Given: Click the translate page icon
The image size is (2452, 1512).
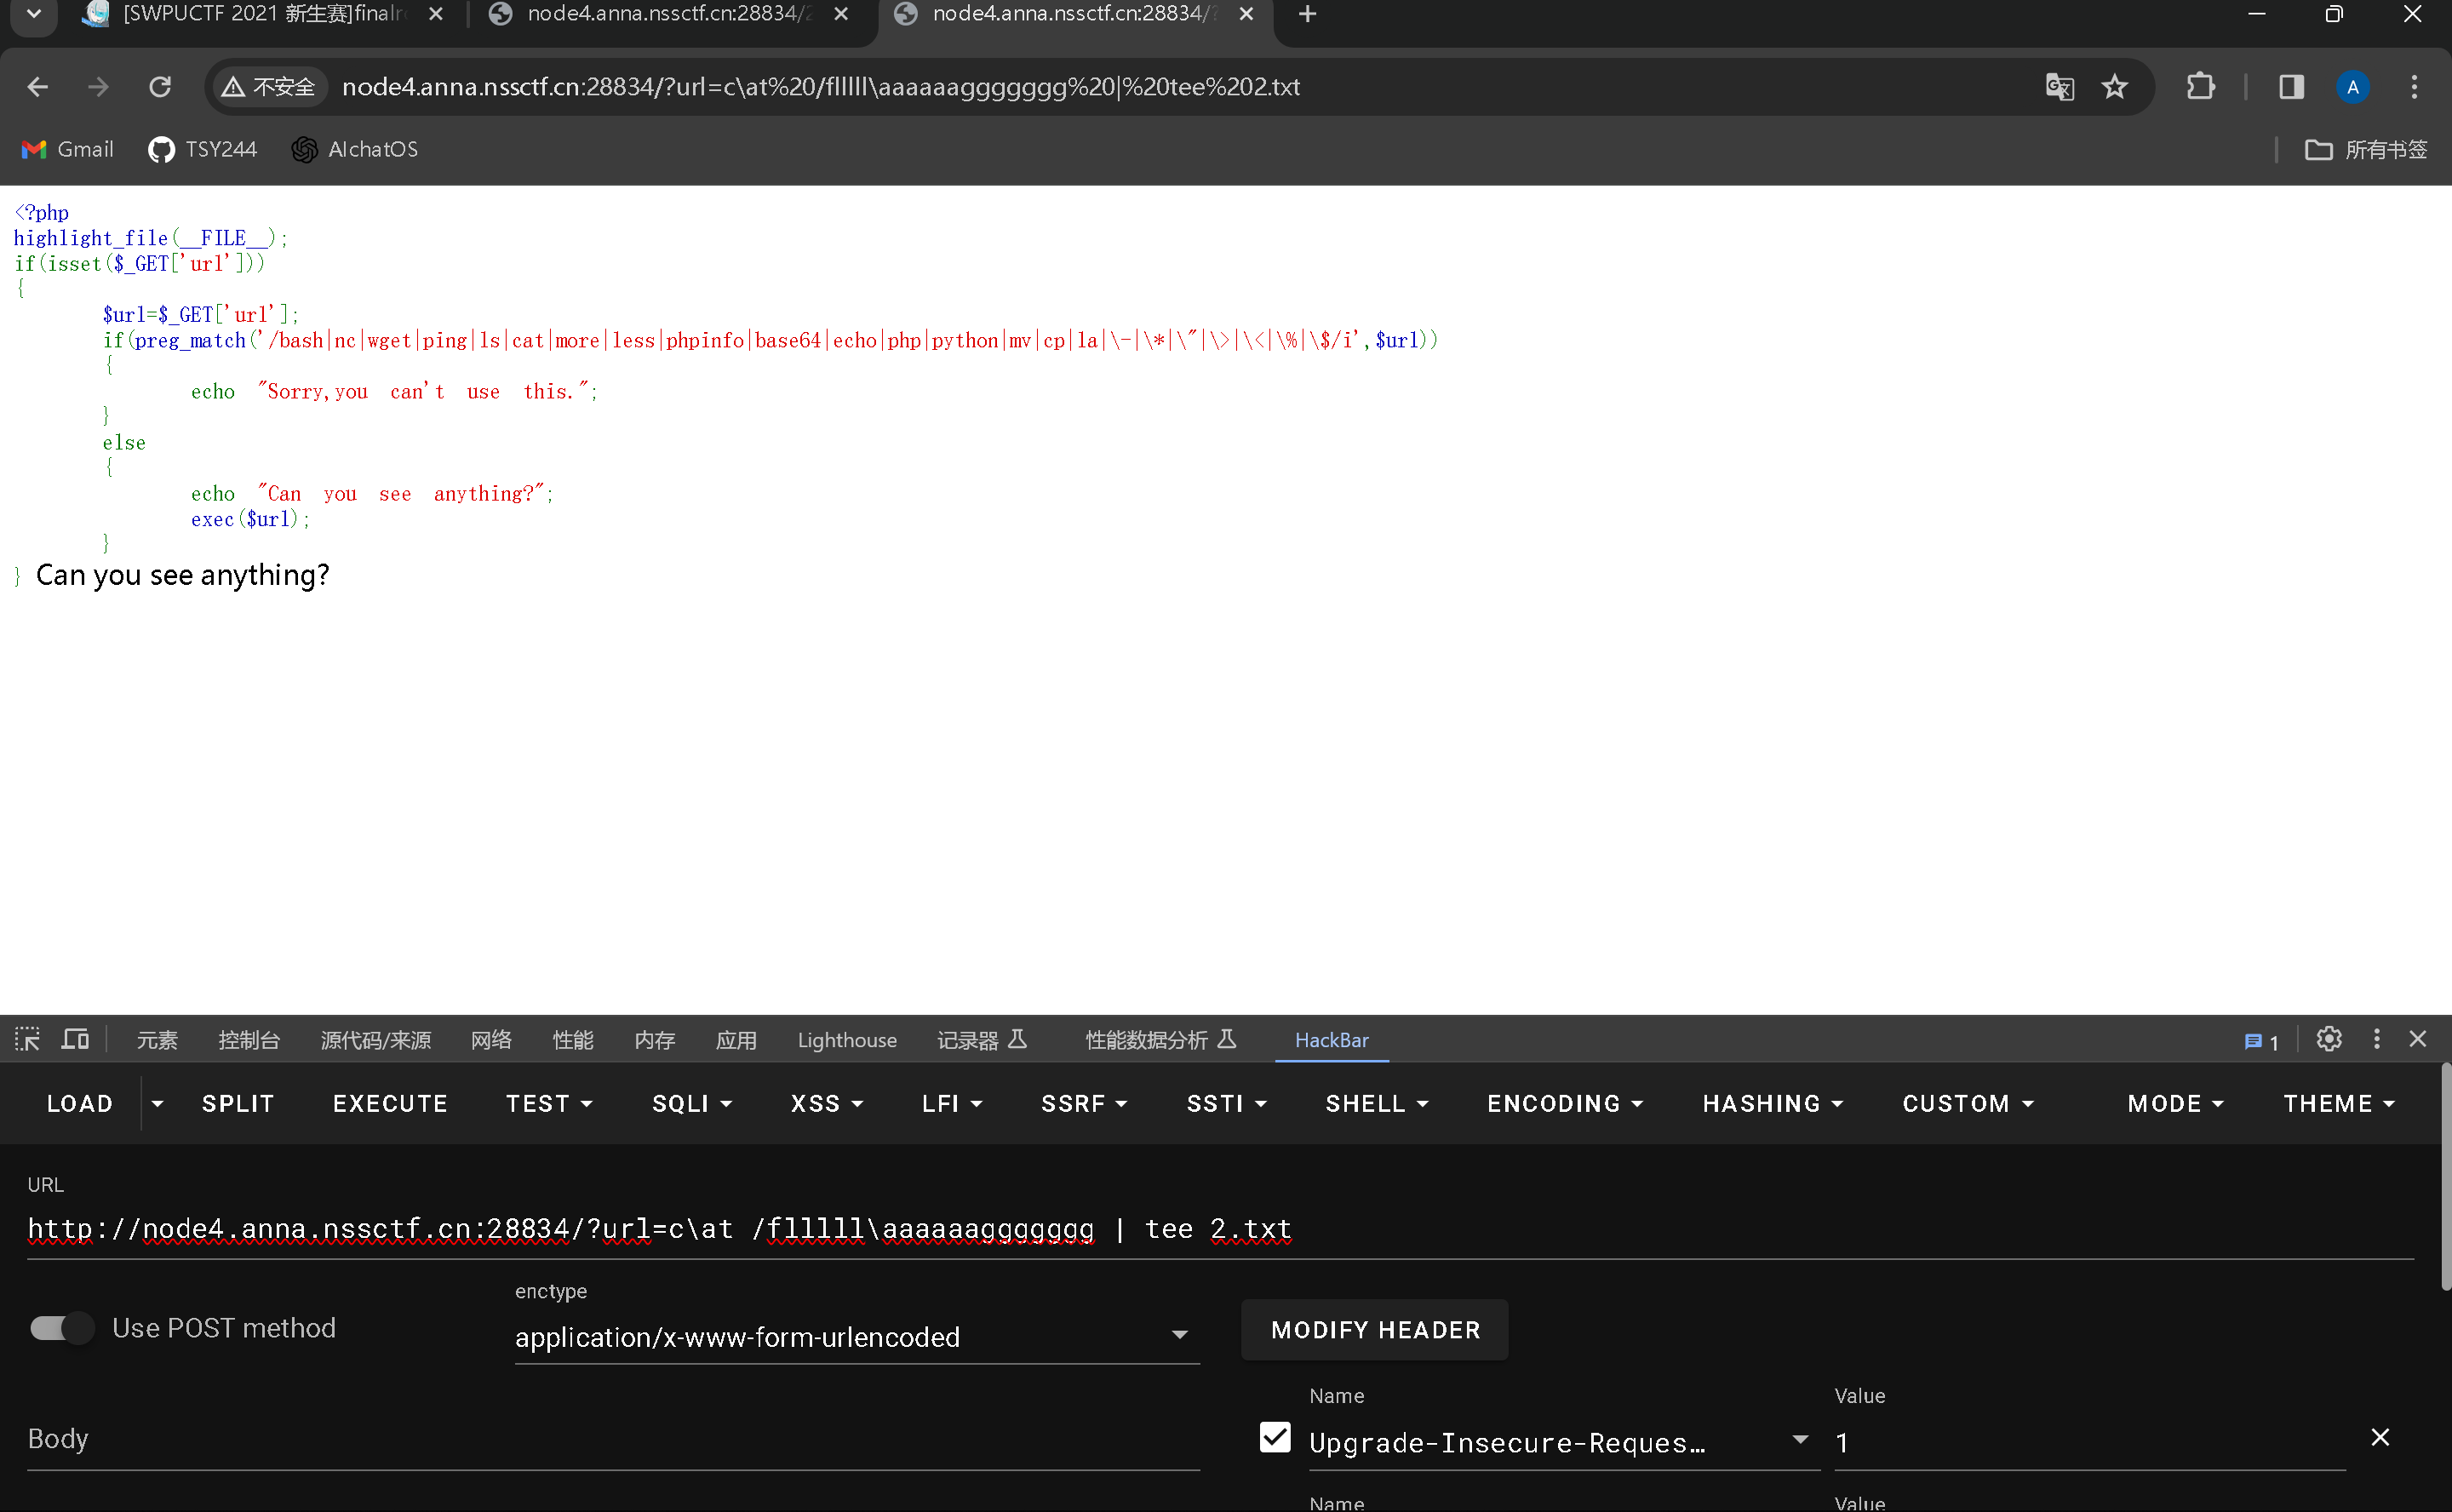Looking at the screenshot, I should click(2059, 87).
